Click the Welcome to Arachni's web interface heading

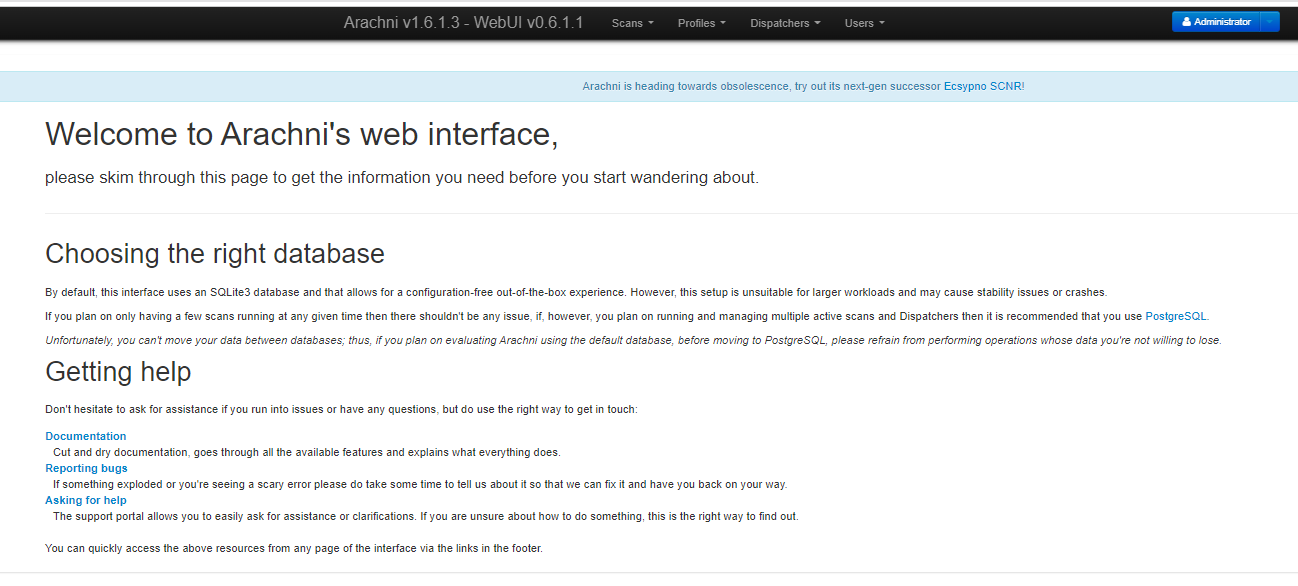pos(301,134)
